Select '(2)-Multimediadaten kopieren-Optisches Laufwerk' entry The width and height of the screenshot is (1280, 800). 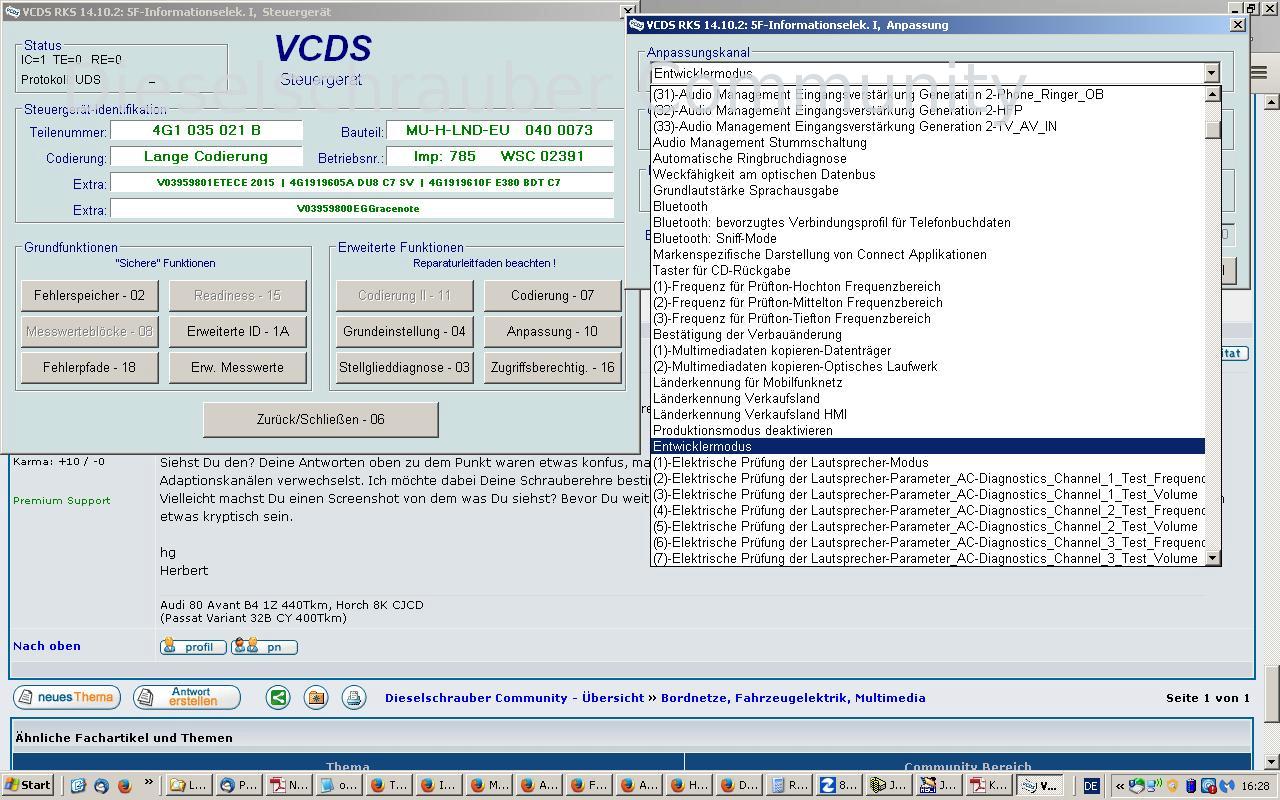[x=928, y=366]
